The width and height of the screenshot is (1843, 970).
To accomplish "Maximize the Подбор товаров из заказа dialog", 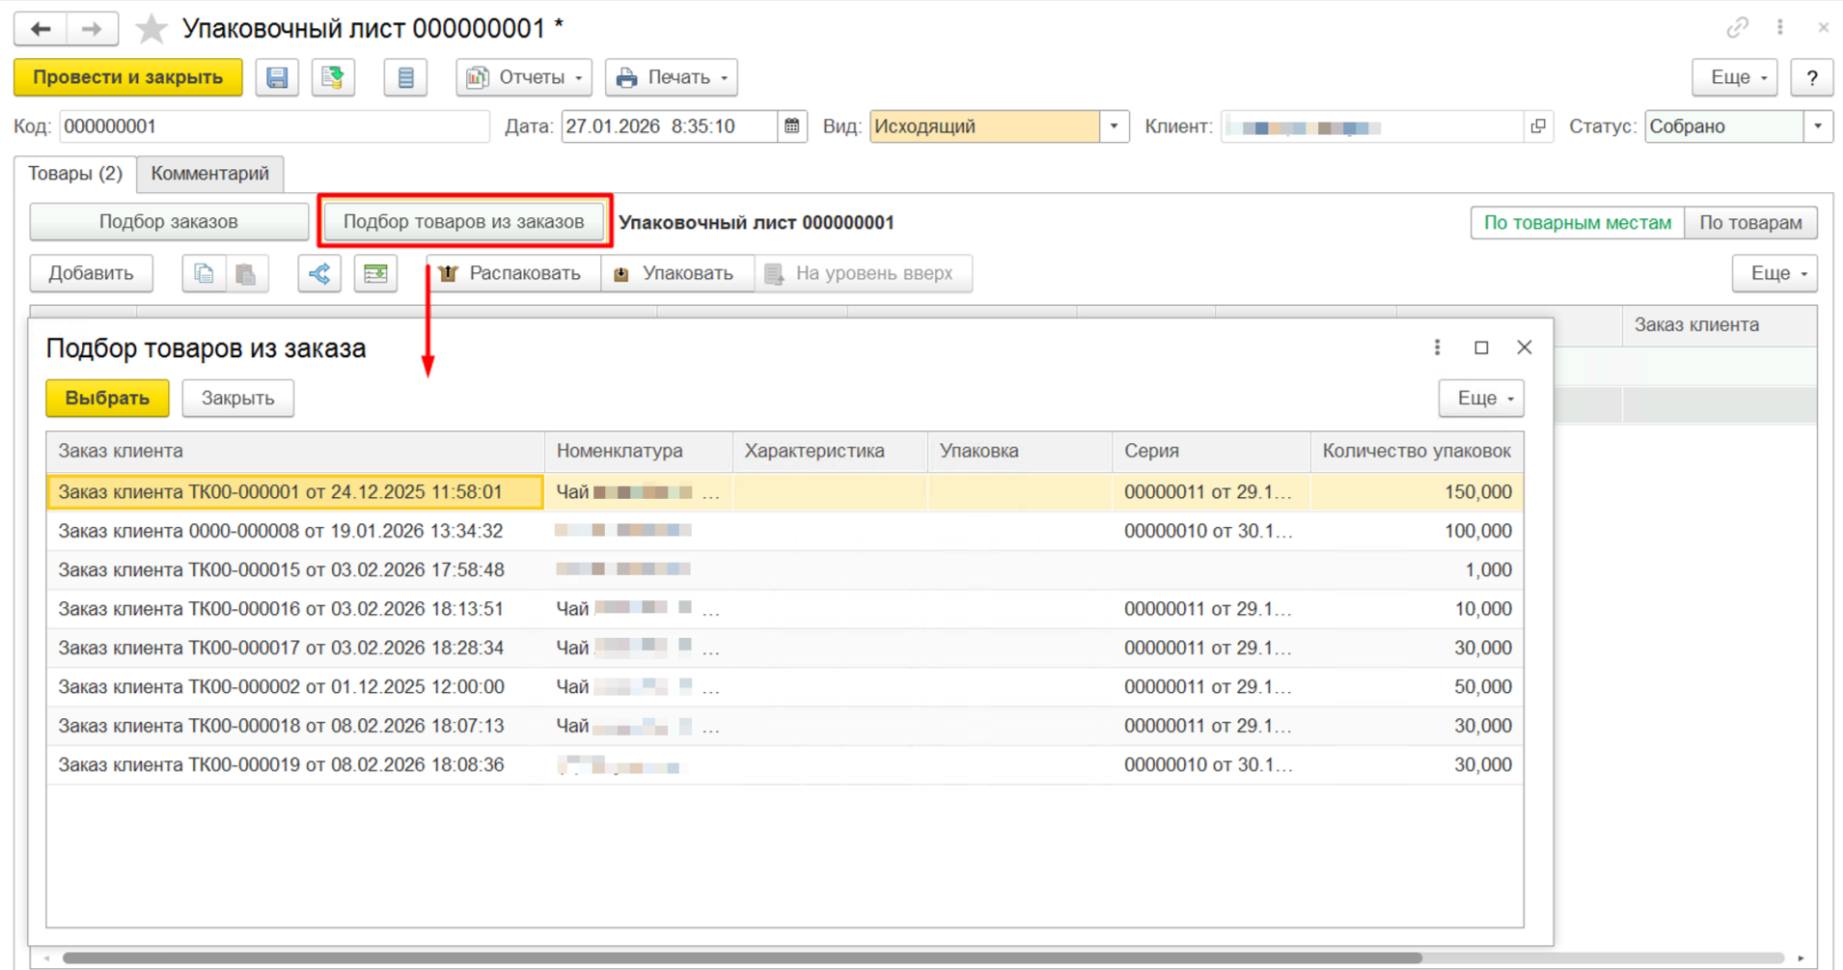I will [1481, 347].
